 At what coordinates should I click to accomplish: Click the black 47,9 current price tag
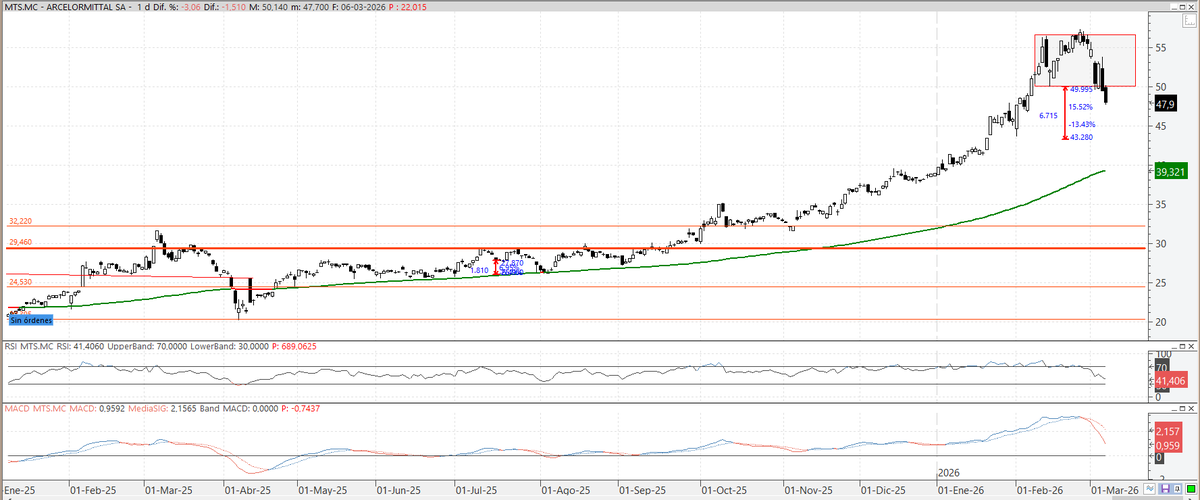(1165, 104)
